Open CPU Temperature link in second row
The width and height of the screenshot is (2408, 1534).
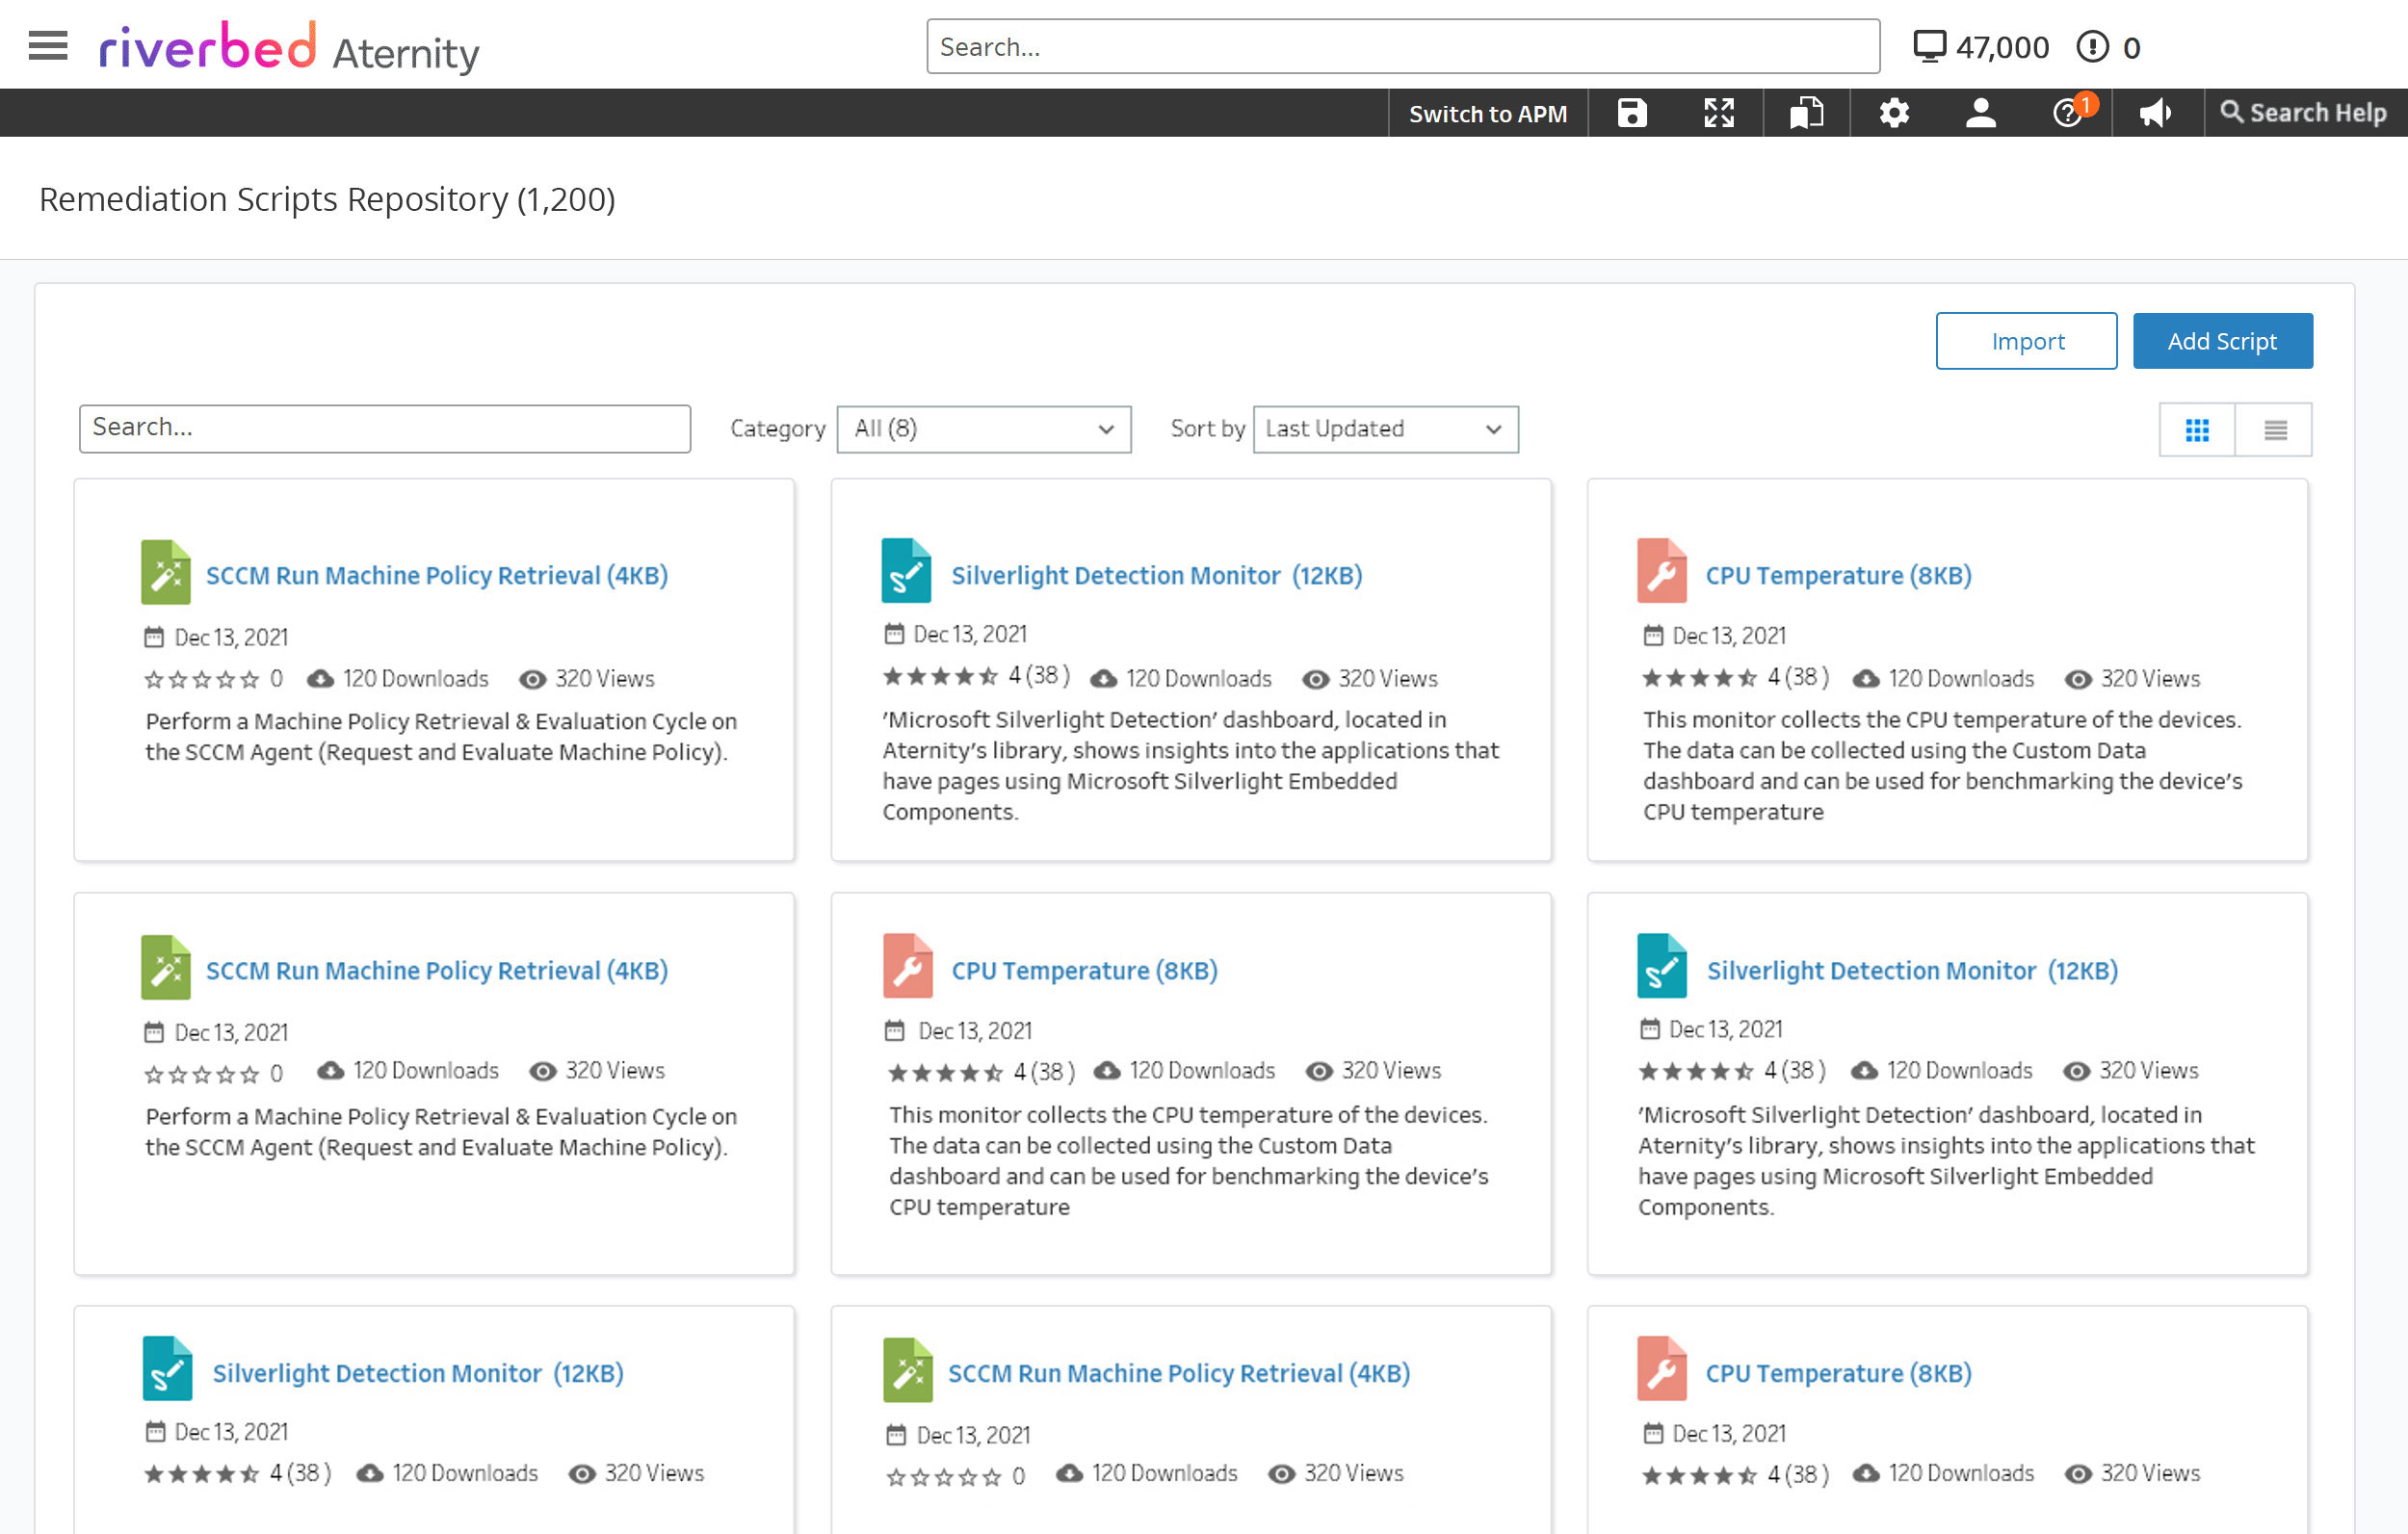click(1084, 971)
